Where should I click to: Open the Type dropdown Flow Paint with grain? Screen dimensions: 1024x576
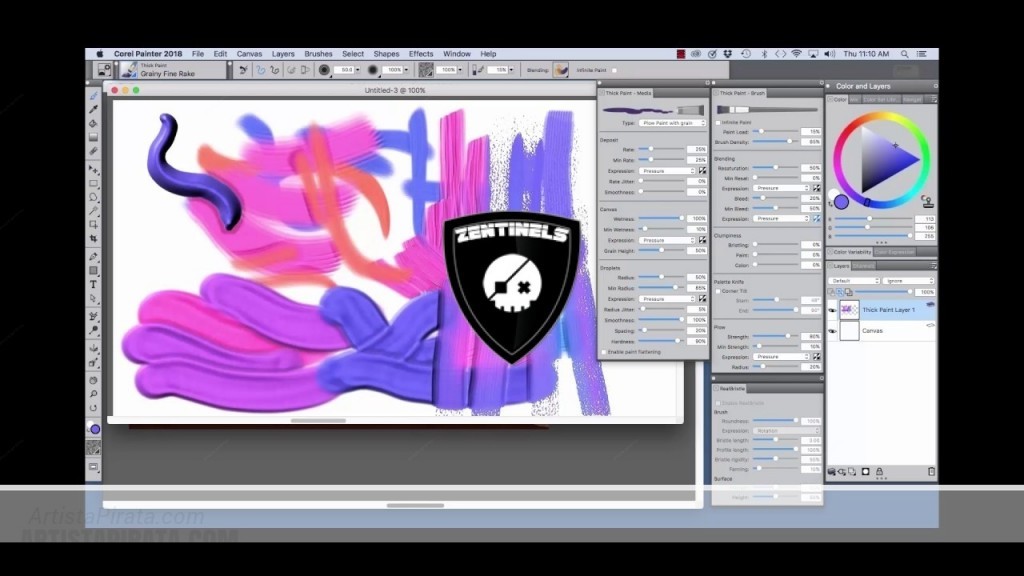click(x=673, y=123)
